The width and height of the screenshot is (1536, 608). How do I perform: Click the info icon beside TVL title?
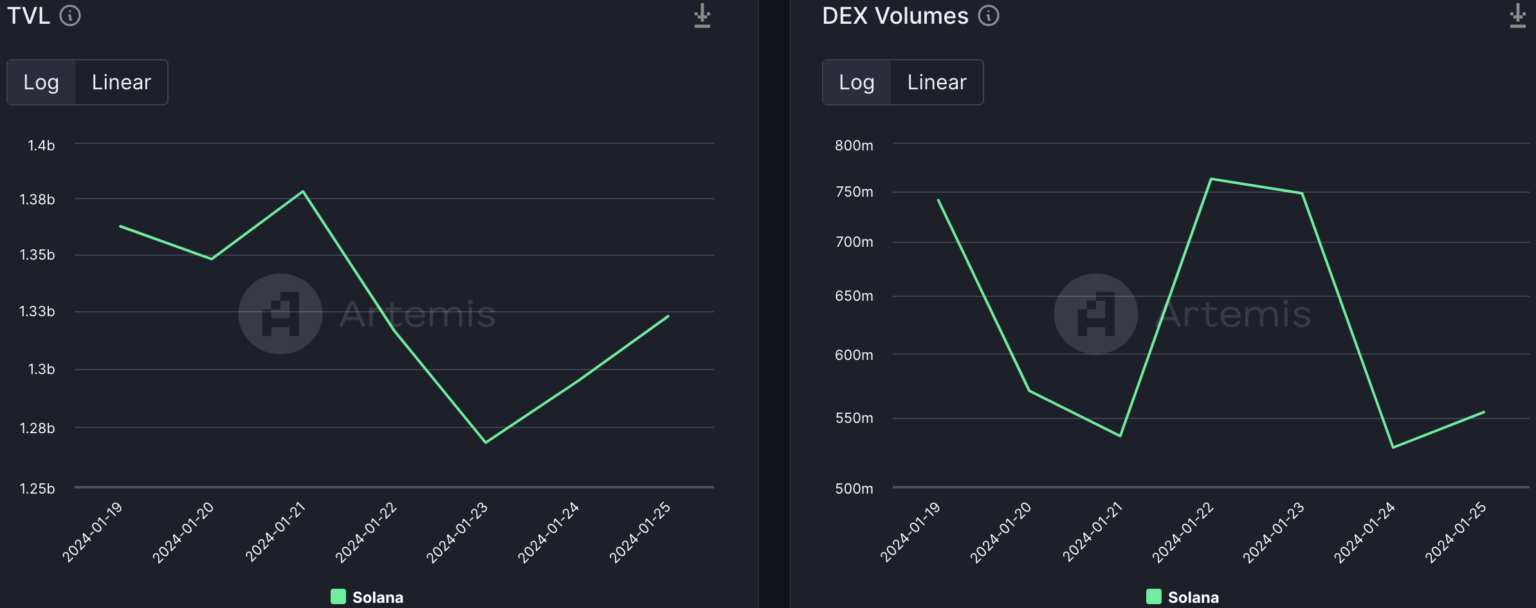click(70, 16)
